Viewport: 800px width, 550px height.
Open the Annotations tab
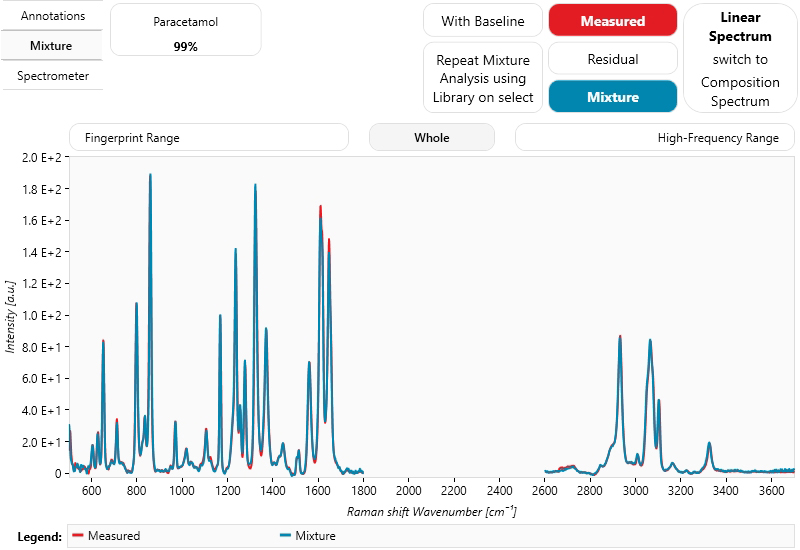click(x=52, y=17)
